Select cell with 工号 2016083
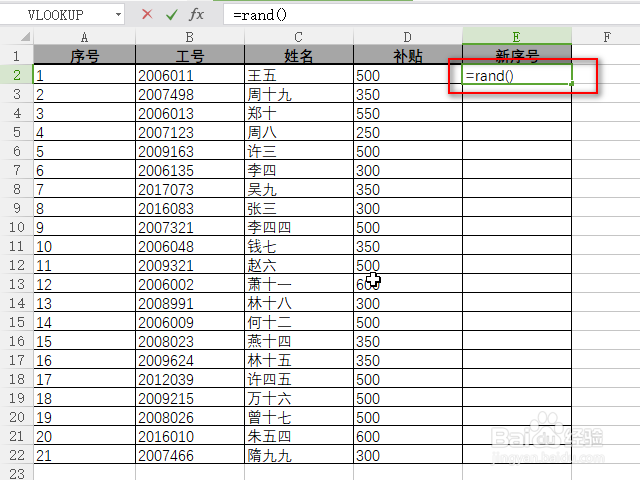The image size is (640, 480). (190, 208)
